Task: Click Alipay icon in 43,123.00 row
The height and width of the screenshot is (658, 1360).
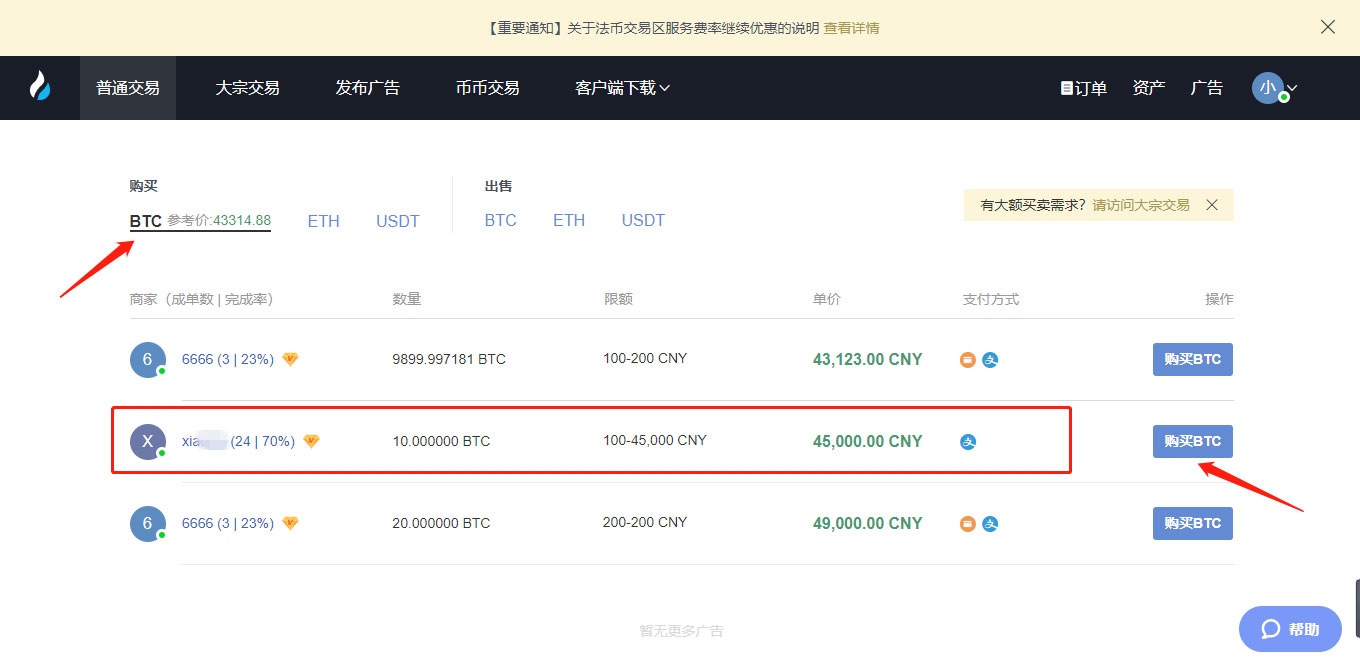Action: pos(990,360)
